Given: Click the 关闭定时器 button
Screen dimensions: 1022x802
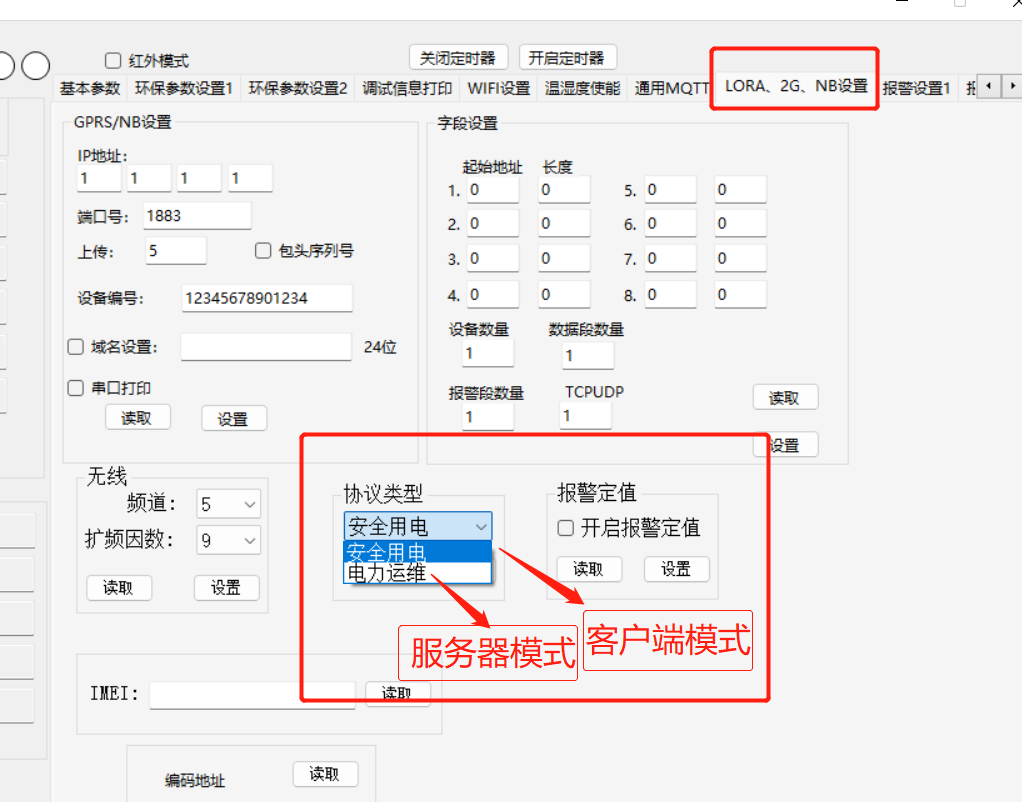Looking at the screenshot, I should pos(459,57).
